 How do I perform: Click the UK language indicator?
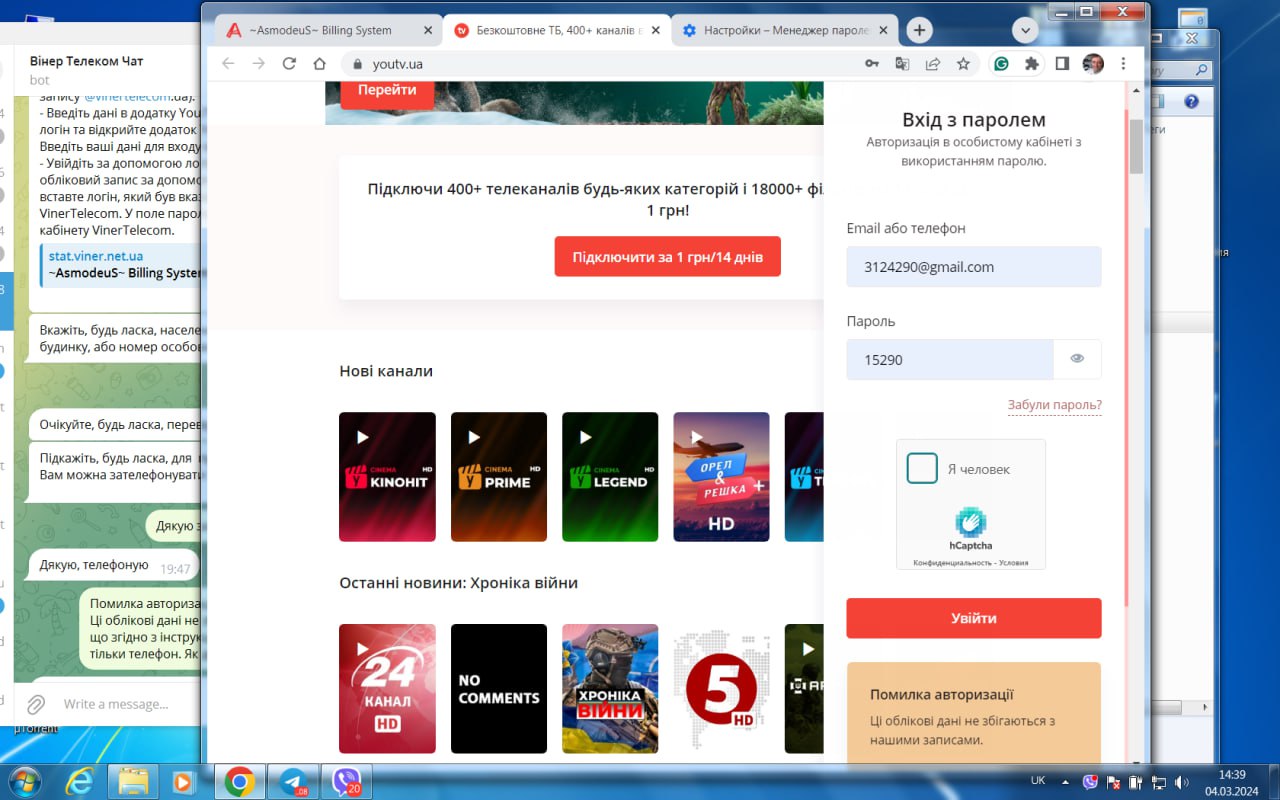(1038, 780)
